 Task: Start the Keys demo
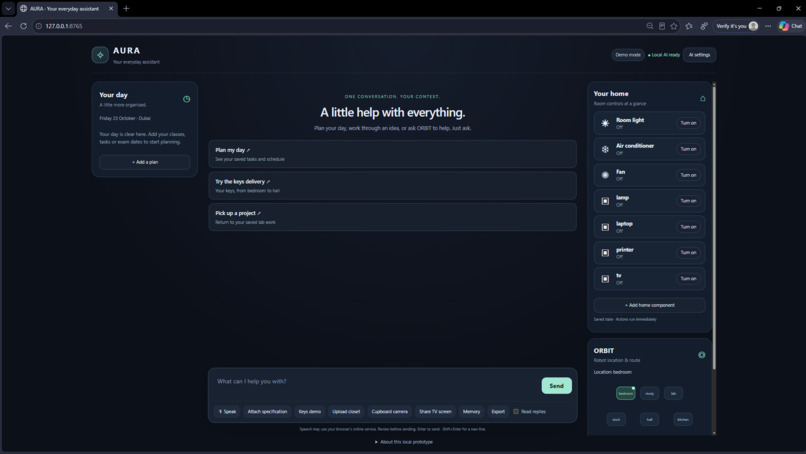(x=309, y=411)
